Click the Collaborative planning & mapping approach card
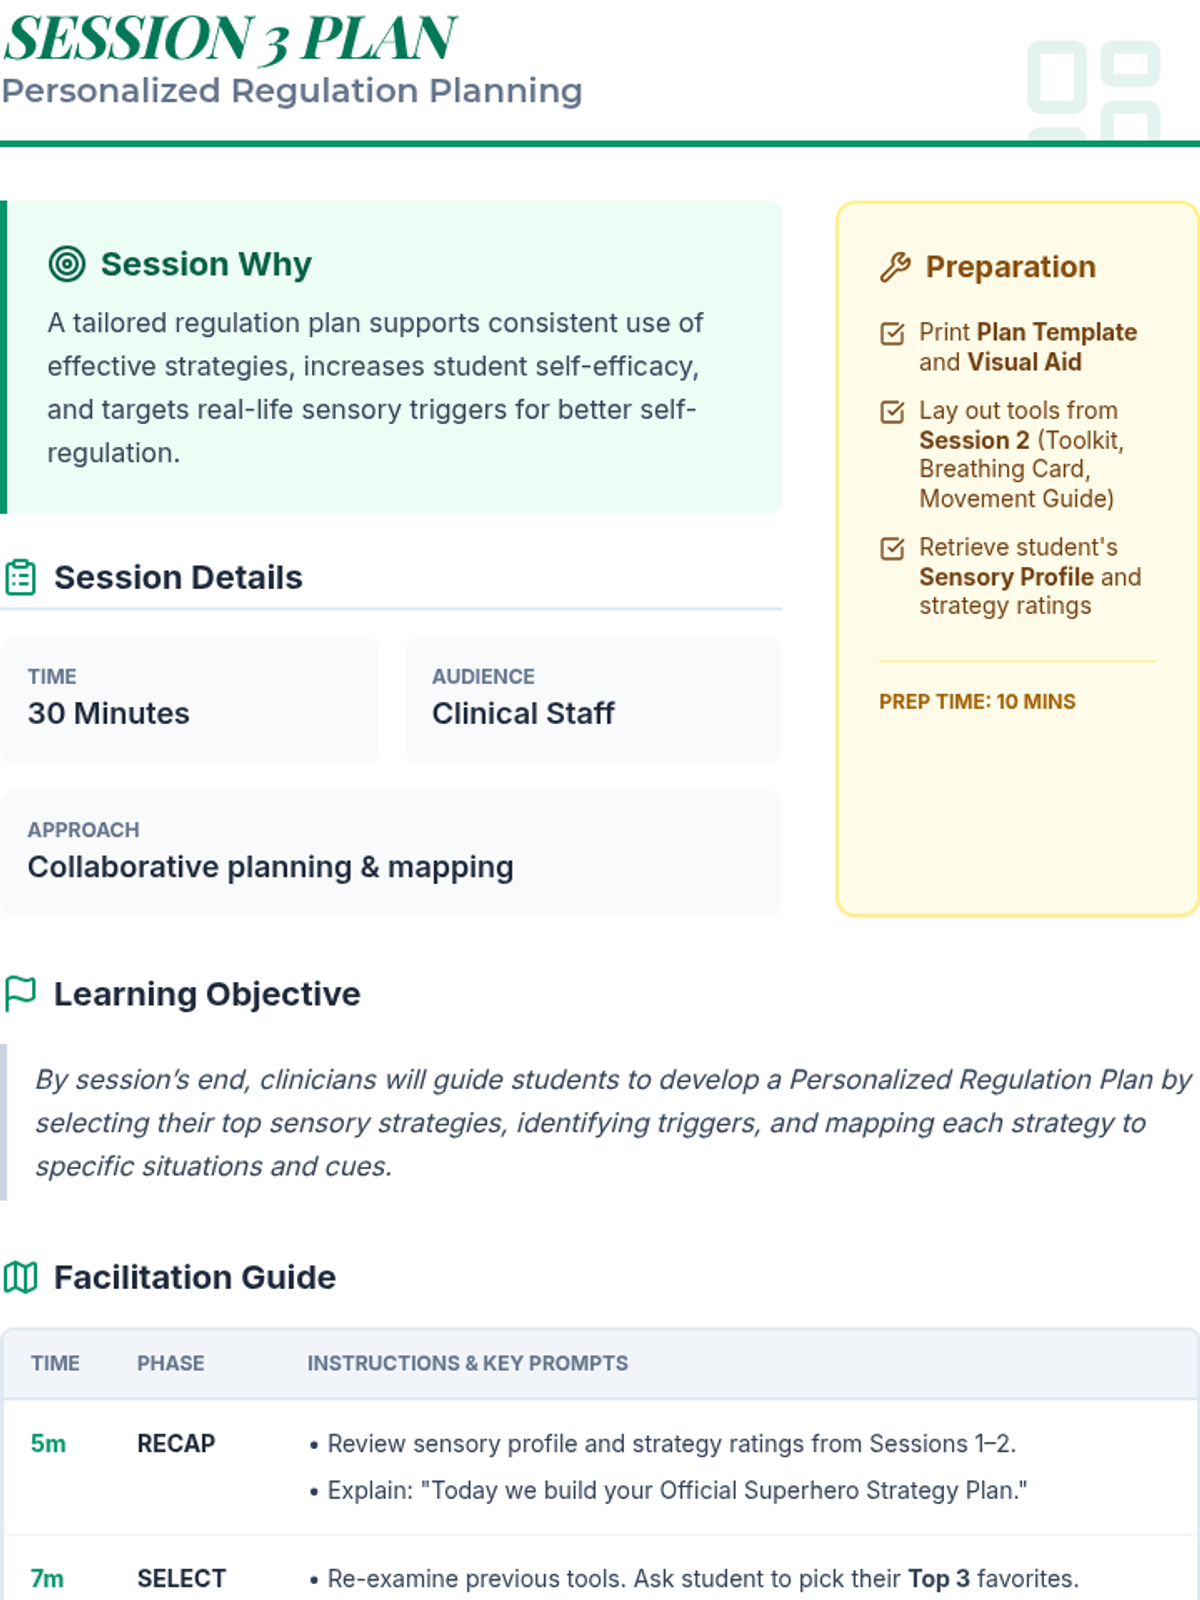This screenshot has height=1600, width=1200. pyautogui.click(x=390, y=853)
